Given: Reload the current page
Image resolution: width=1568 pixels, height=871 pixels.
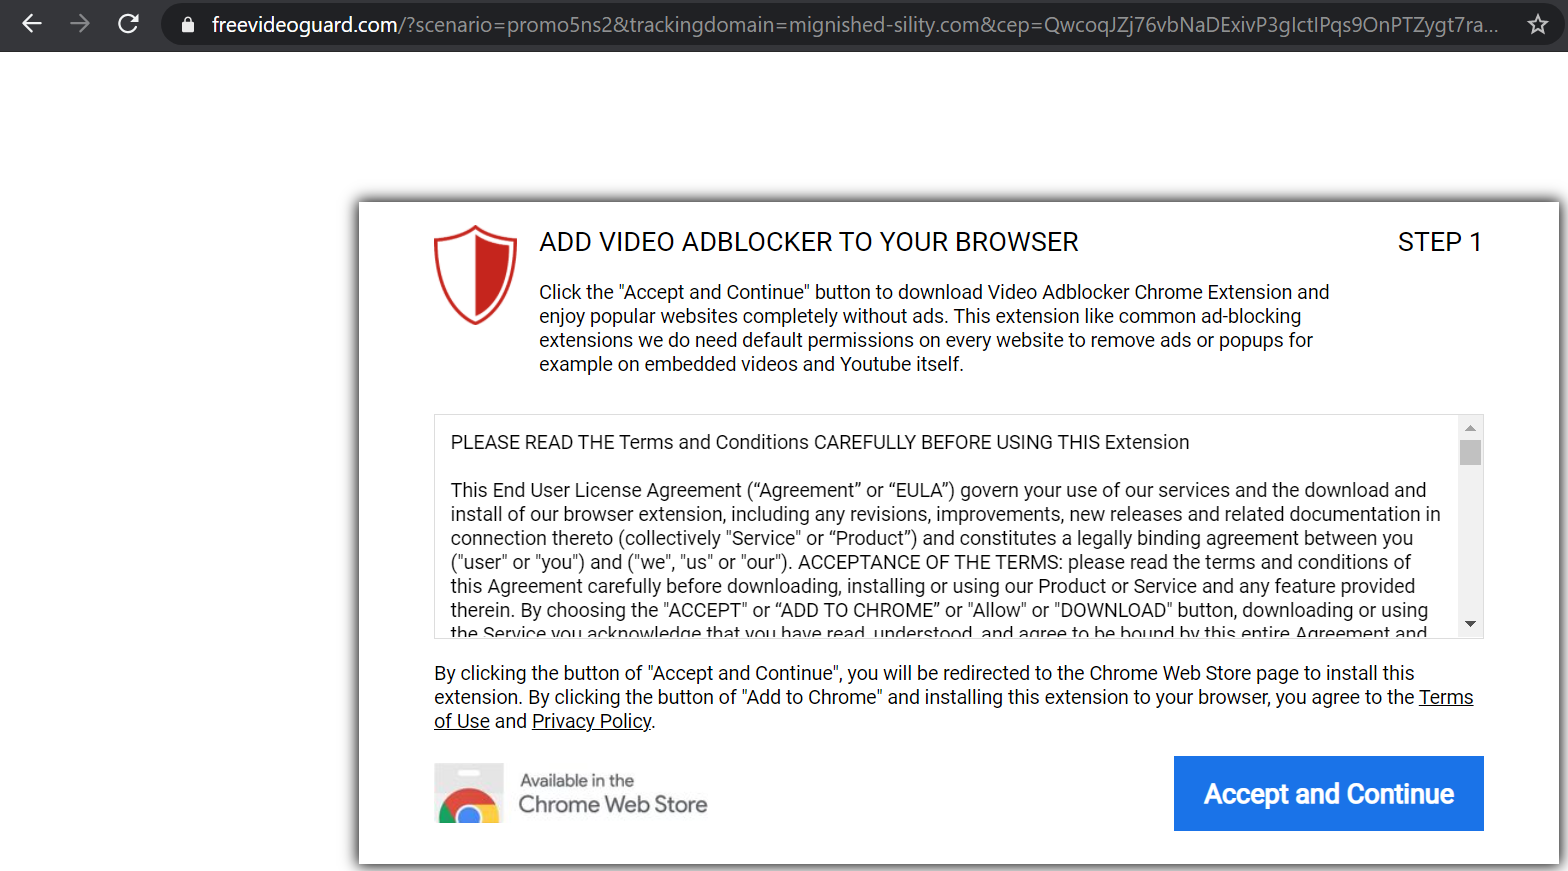Looking at the screenshot, I should point(128,24).
